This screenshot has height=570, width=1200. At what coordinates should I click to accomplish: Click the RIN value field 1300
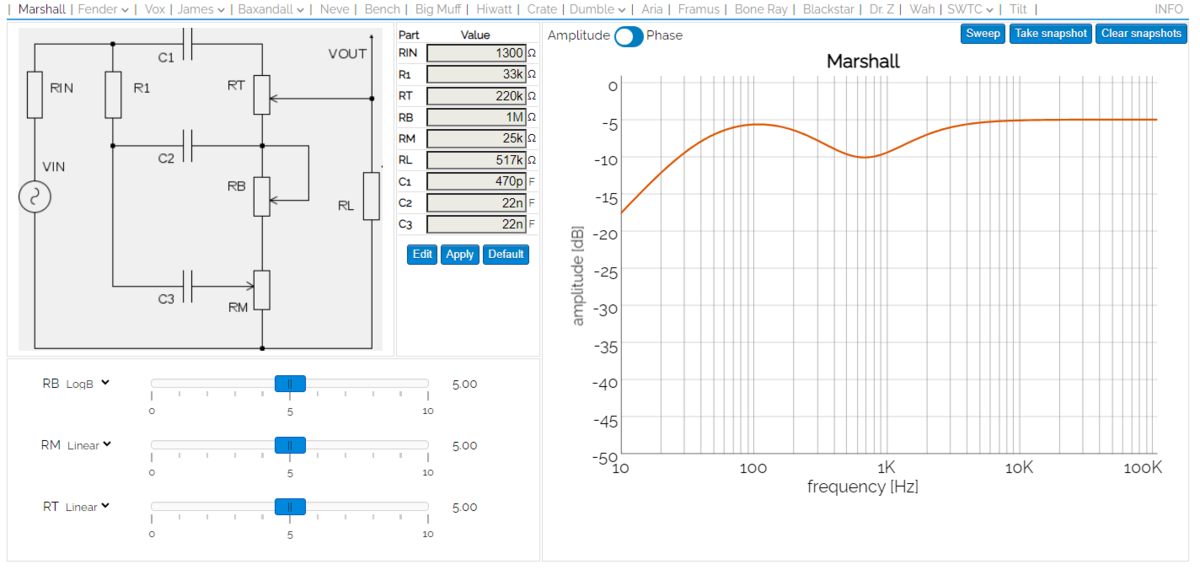pyautogui.click(x=476, y=53)
